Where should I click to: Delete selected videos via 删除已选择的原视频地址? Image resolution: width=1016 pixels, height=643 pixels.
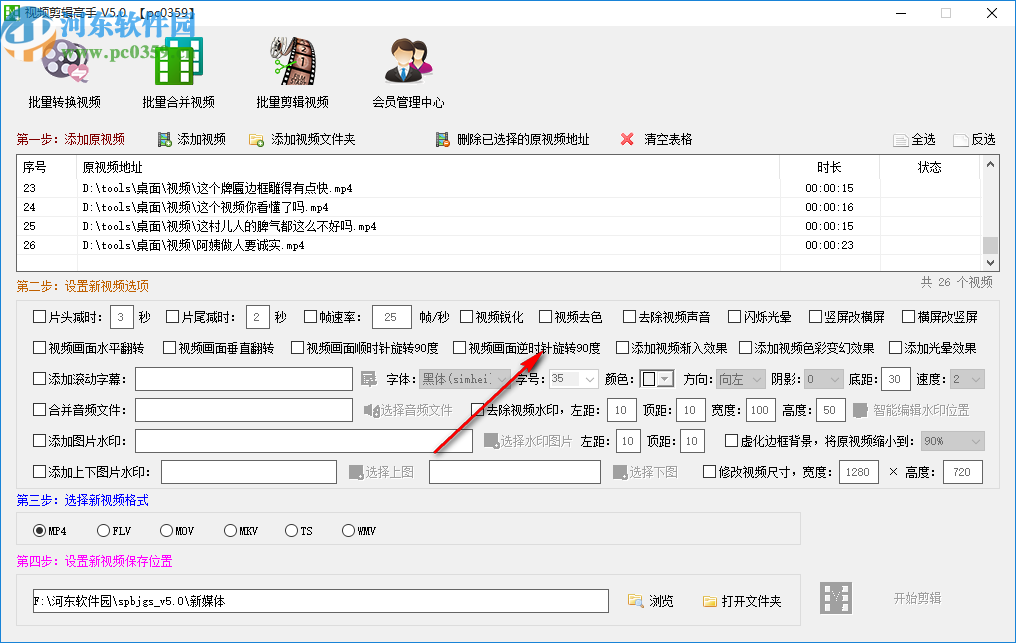pos(441,139)
